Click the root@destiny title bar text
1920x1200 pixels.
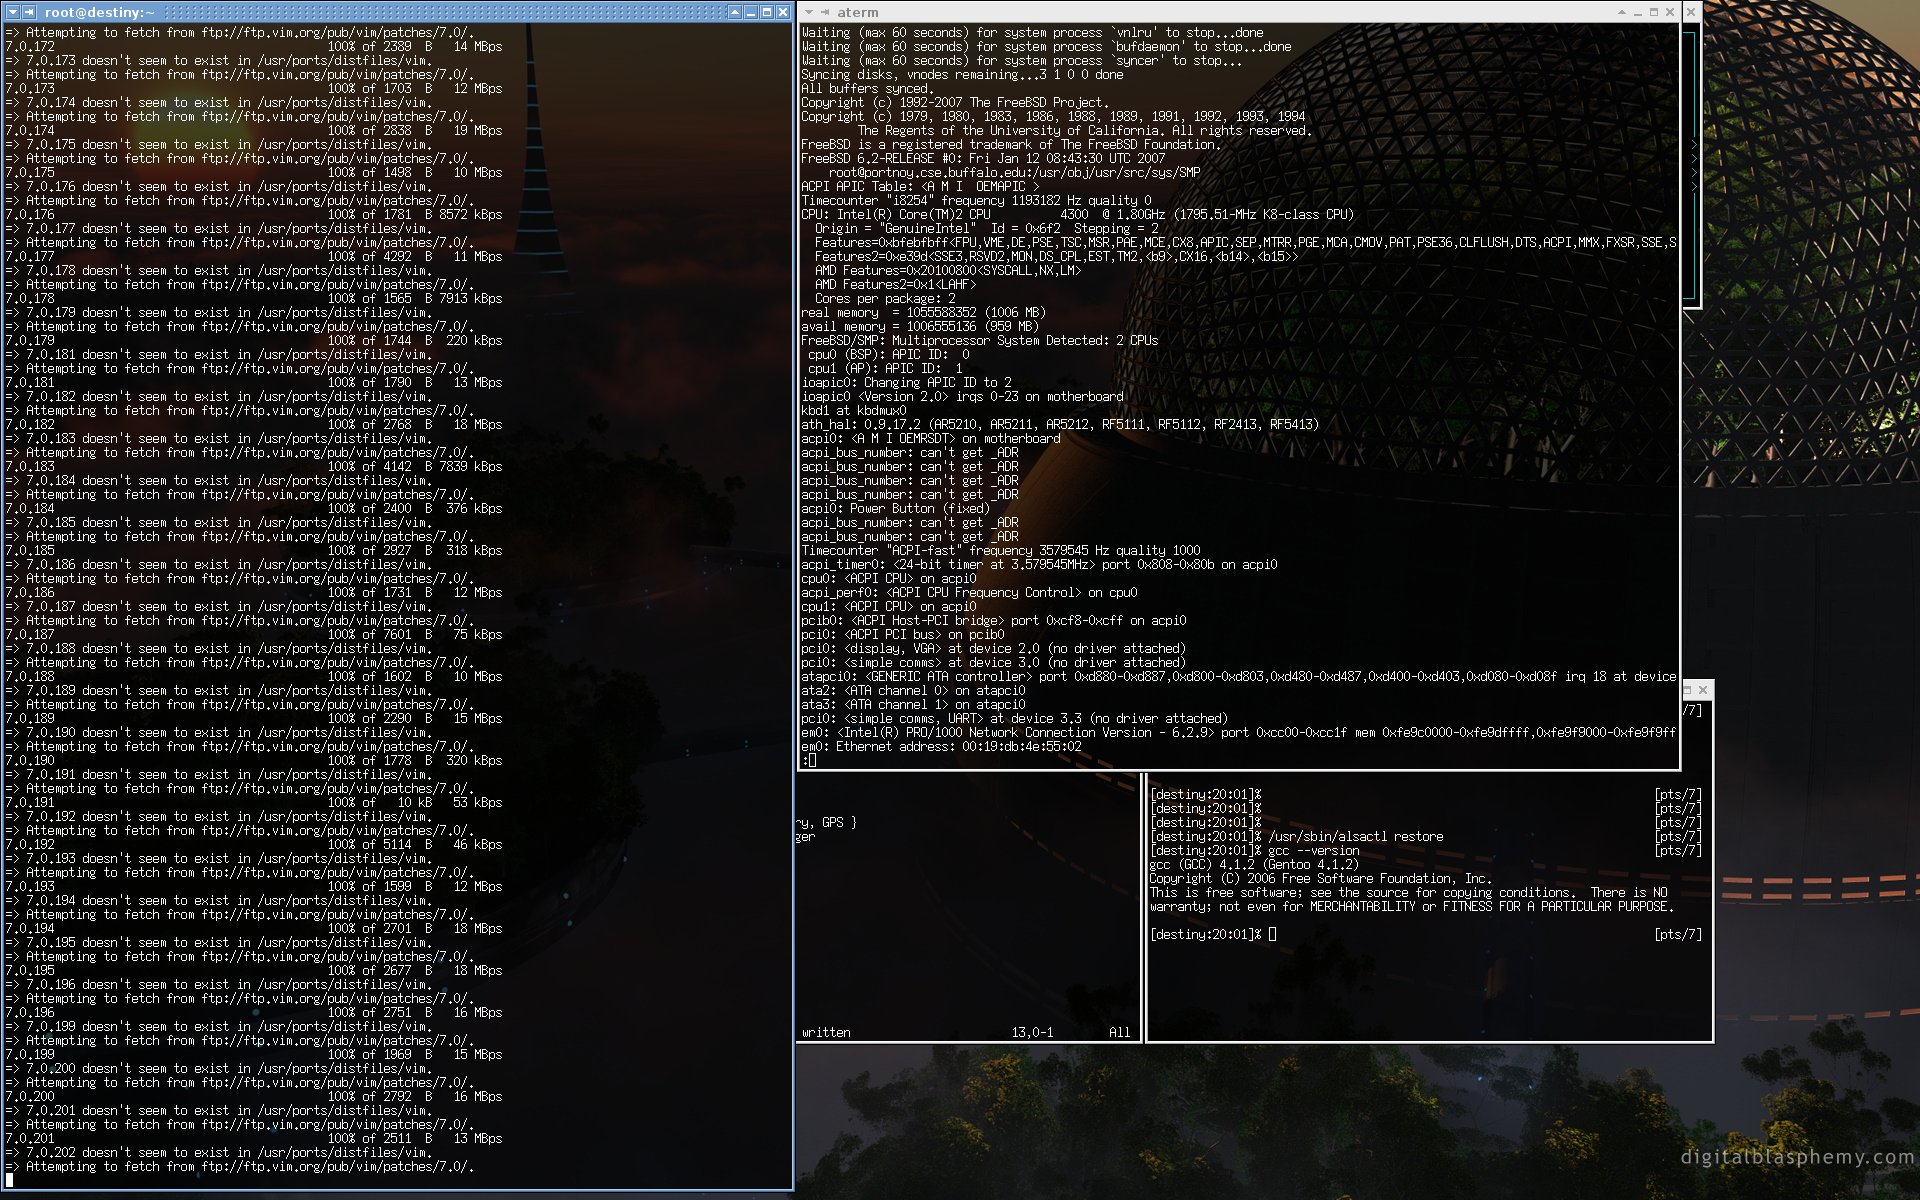[99, 12]
